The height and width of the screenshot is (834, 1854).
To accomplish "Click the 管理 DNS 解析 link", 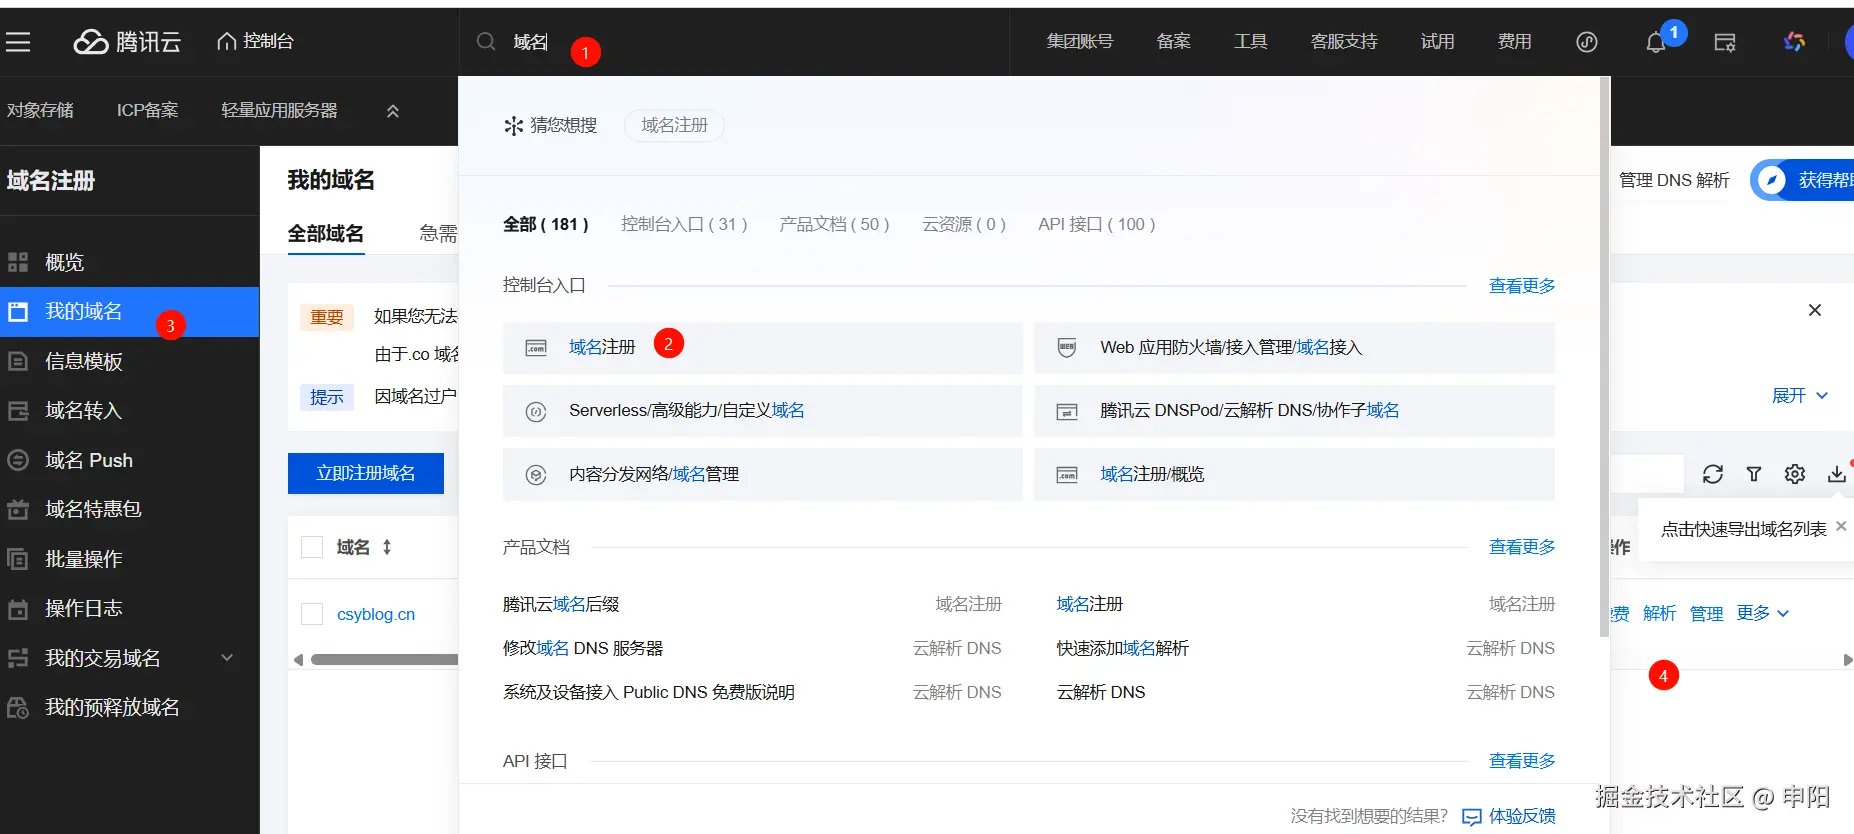I will [x=1674, y=180].
